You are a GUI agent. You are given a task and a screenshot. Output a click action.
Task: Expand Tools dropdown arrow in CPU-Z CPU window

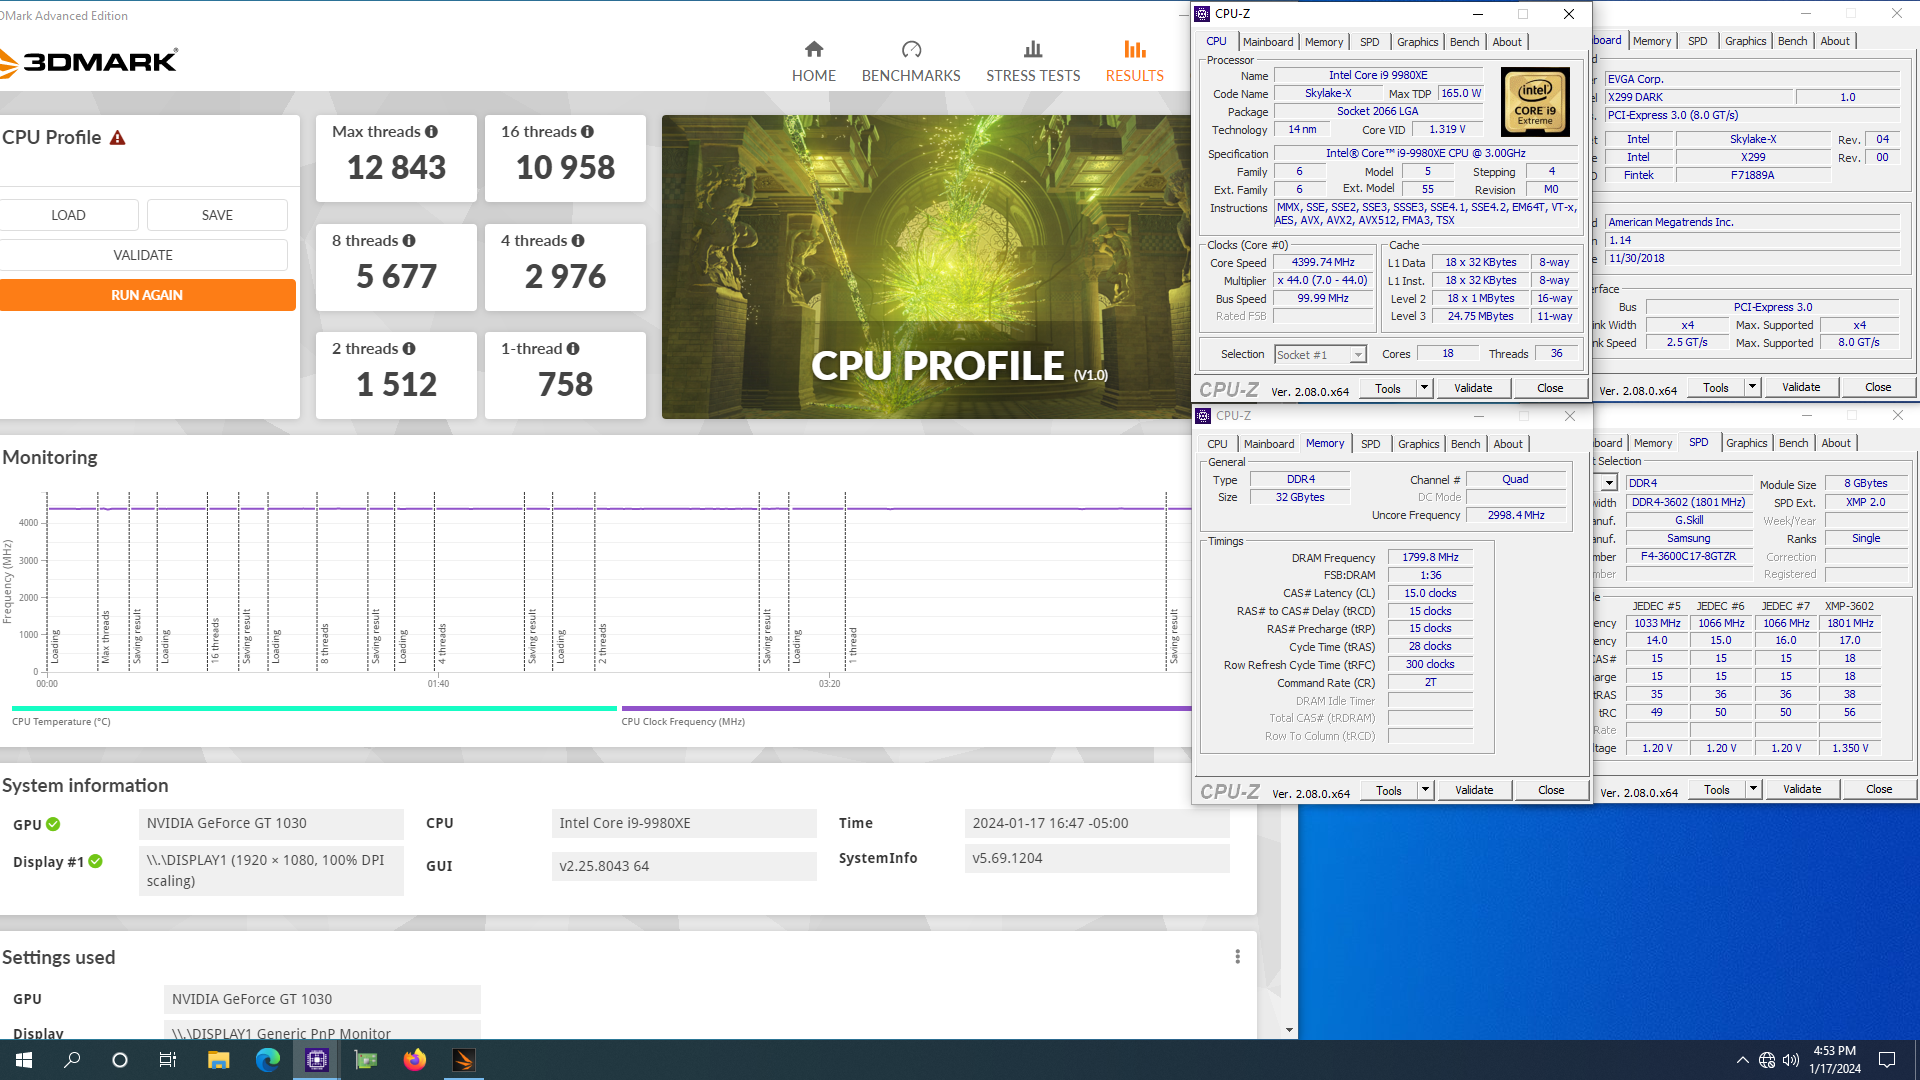pos(1424,388)
